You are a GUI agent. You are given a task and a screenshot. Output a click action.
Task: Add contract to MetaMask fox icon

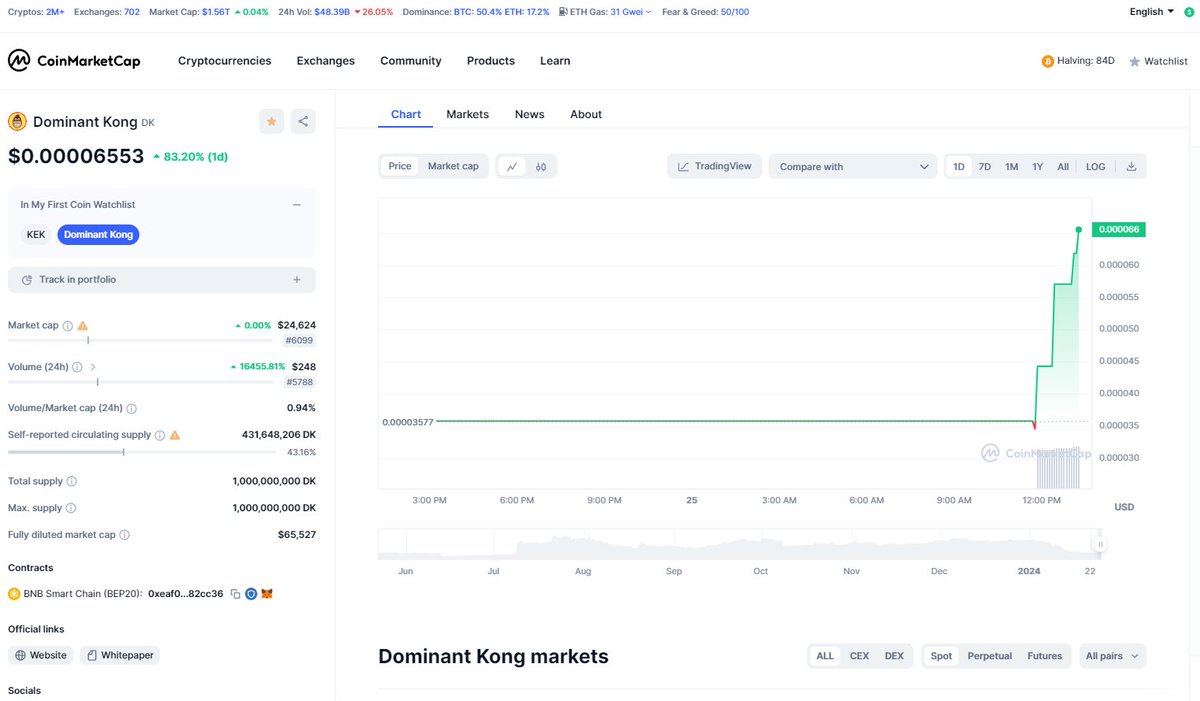point(267,594)
